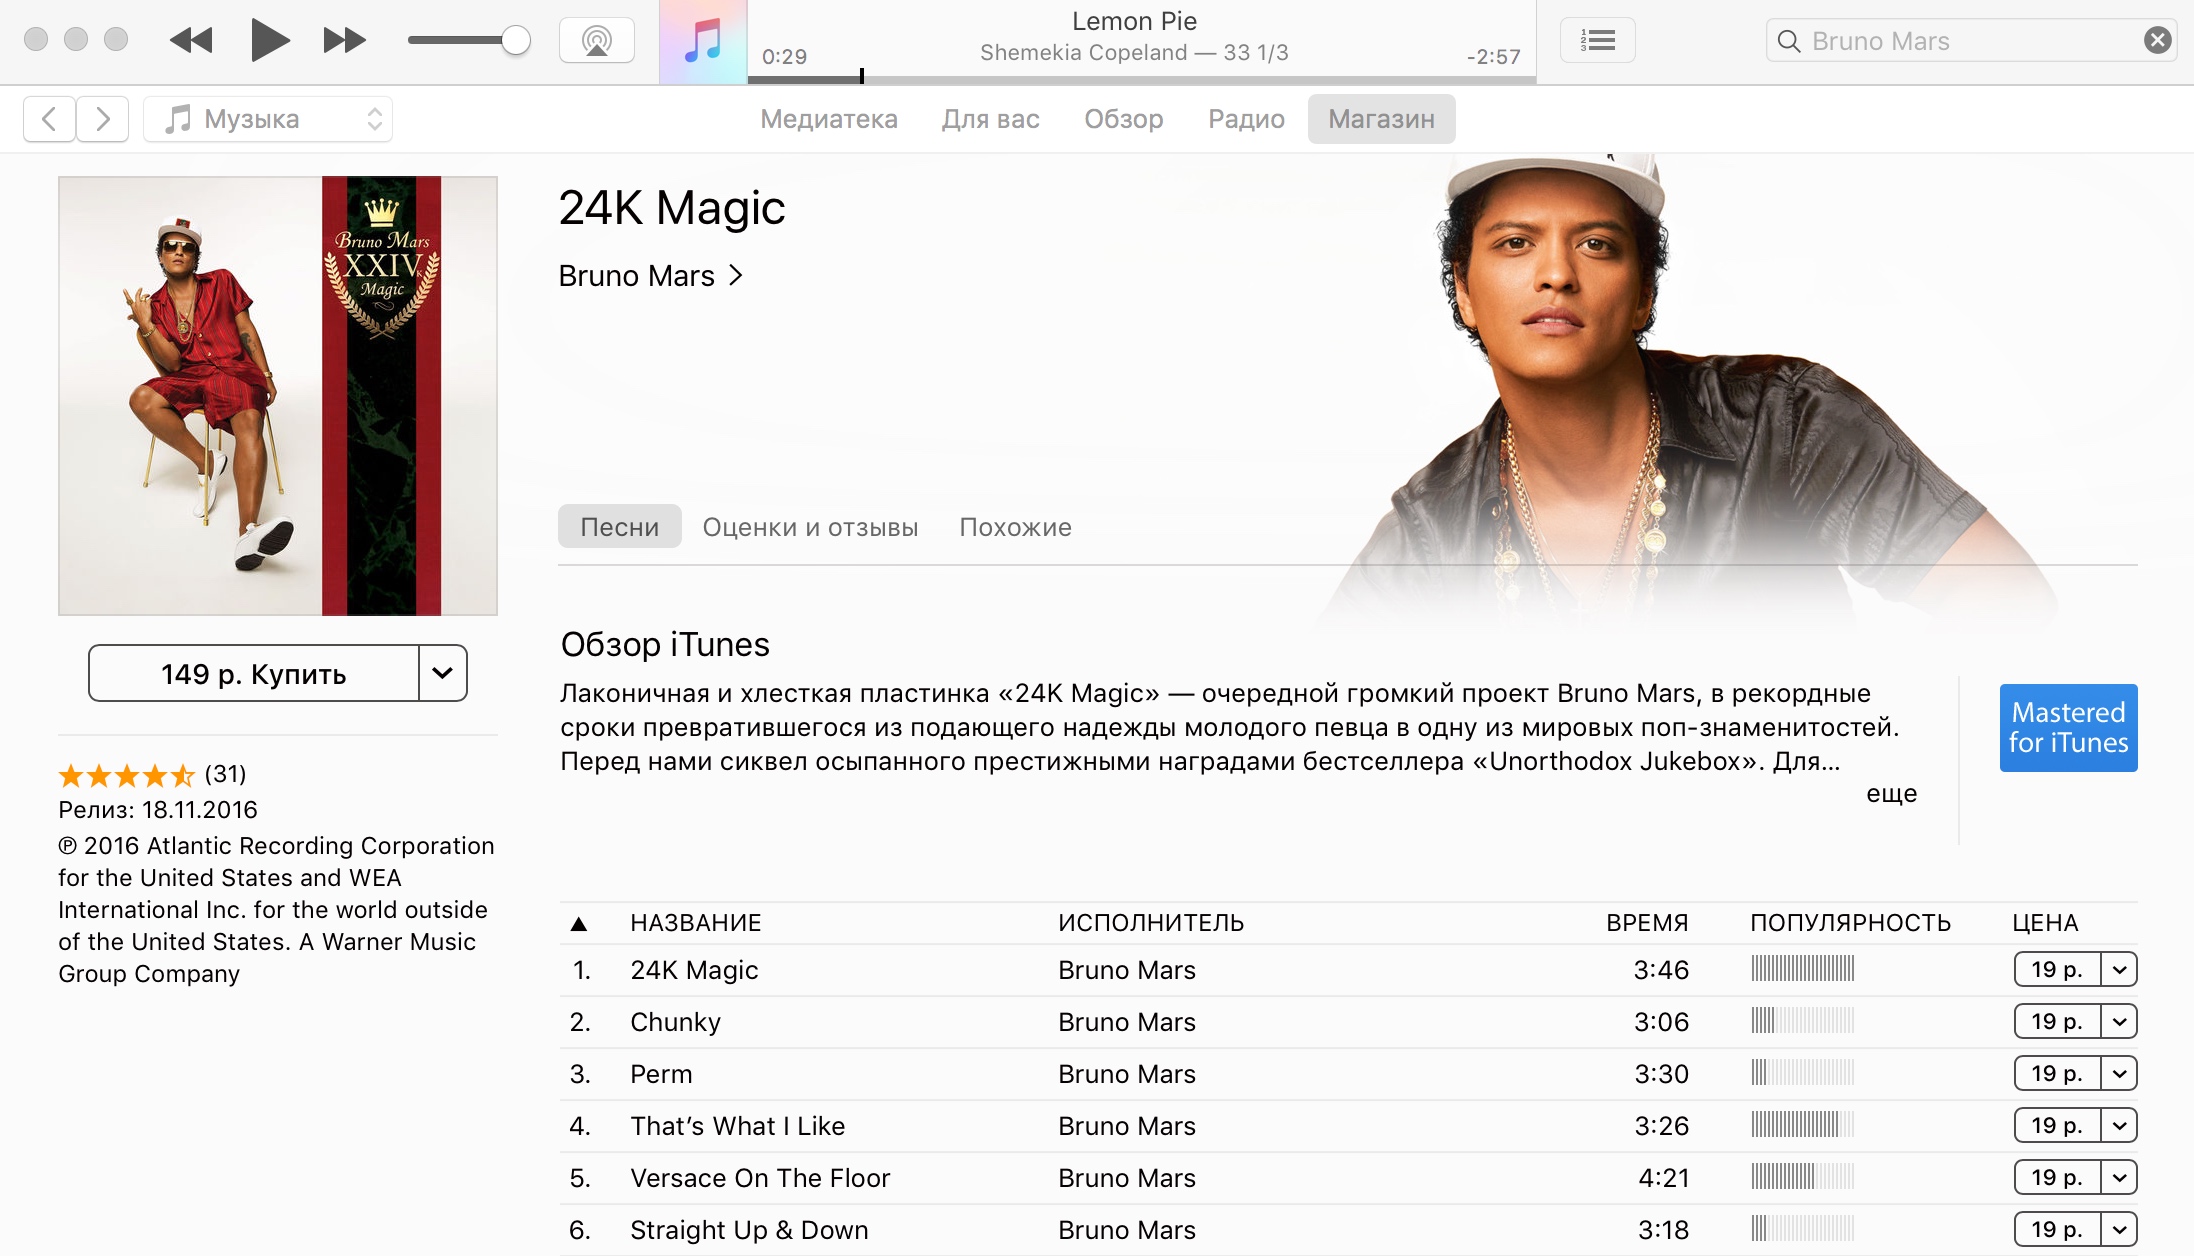Sort tracks using the triangle column header
This screenshot has width=2194, height=1256.
click(578, 923)
